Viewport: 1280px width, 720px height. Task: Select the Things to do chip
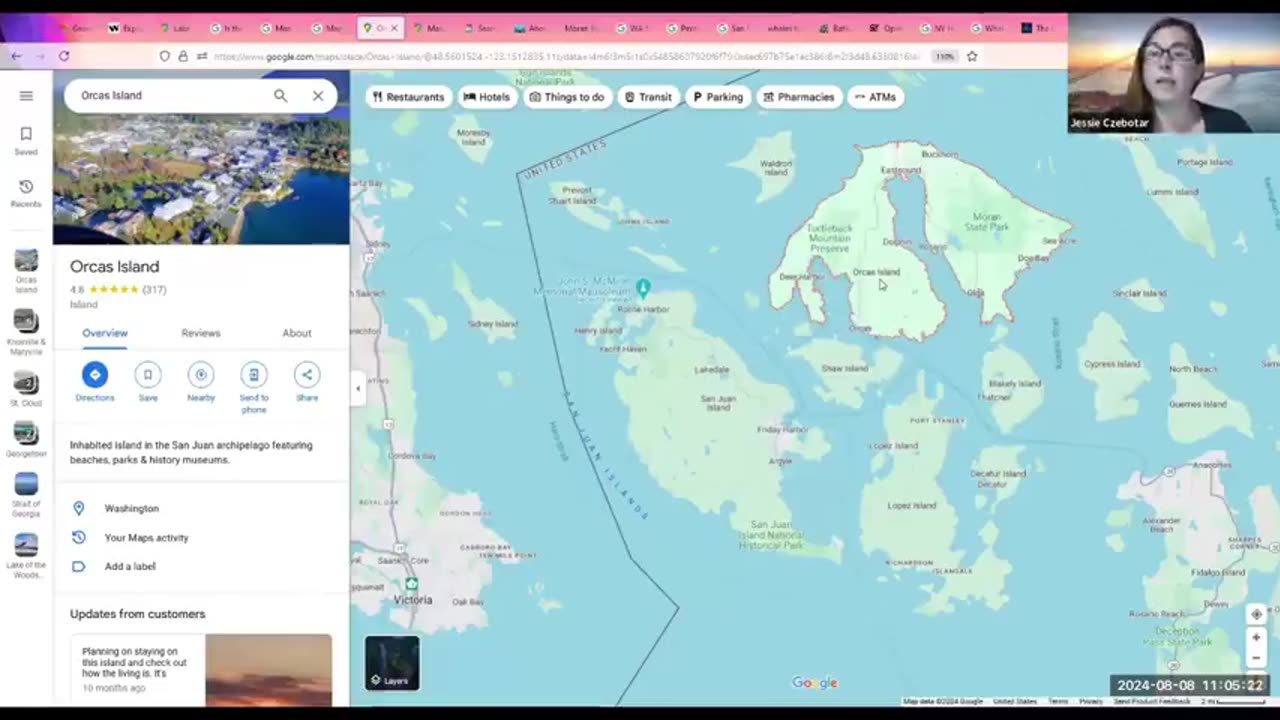click(x=567, y=97)
